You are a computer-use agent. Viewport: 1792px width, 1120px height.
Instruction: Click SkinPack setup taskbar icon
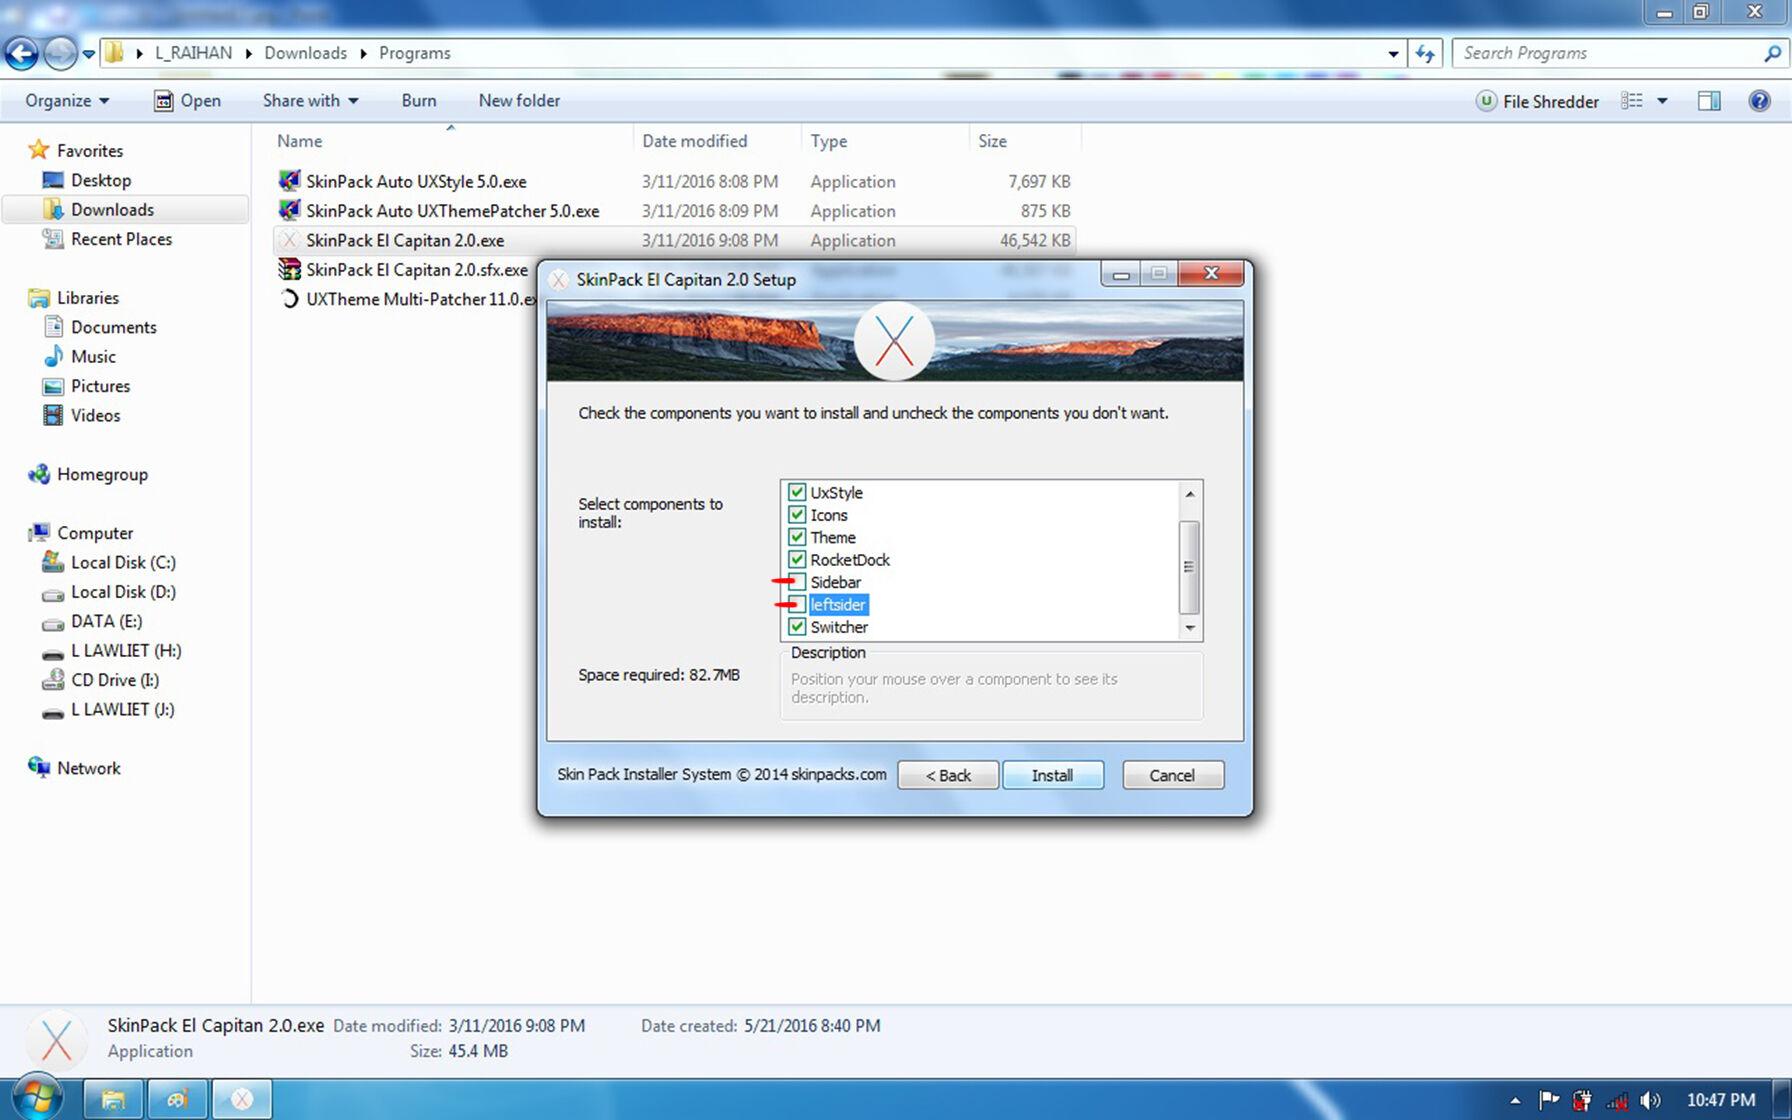point(242,1099)
